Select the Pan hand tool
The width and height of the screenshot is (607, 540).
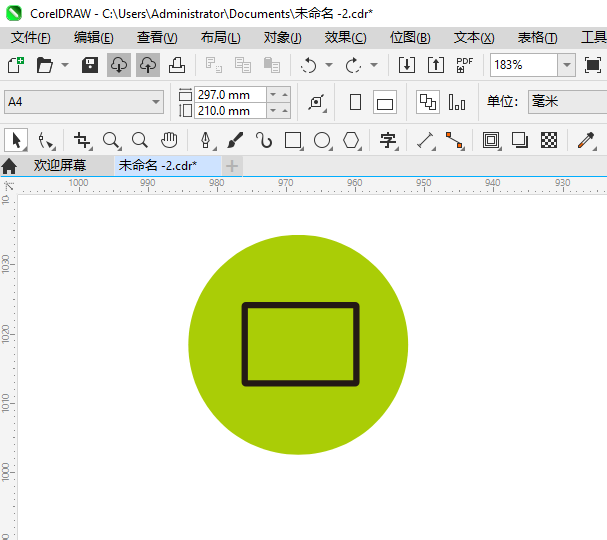(x=169, y=140)
